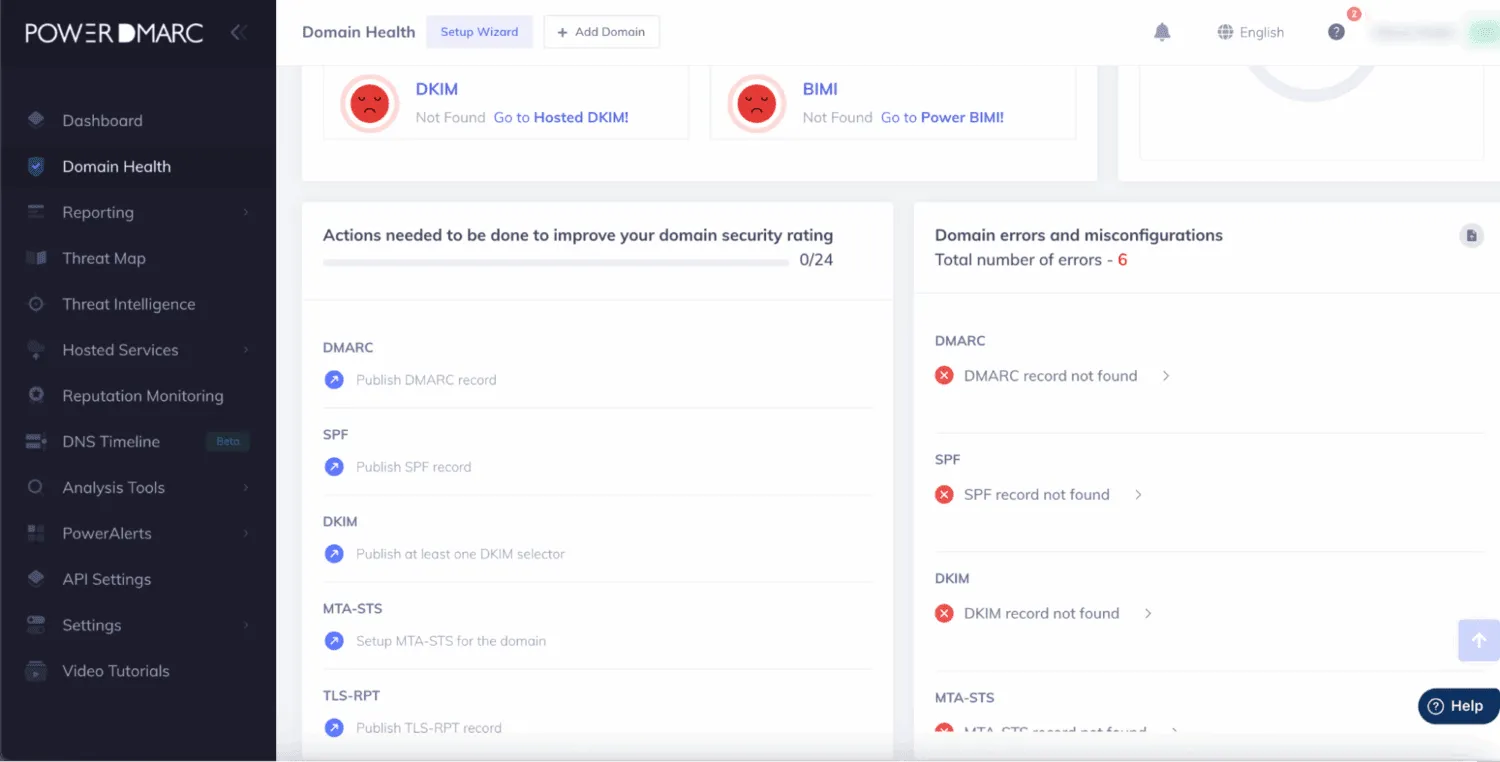Expand DMARC record not found details
Viewport: 1500px width, 762px height.
(x=1166, y=376)
